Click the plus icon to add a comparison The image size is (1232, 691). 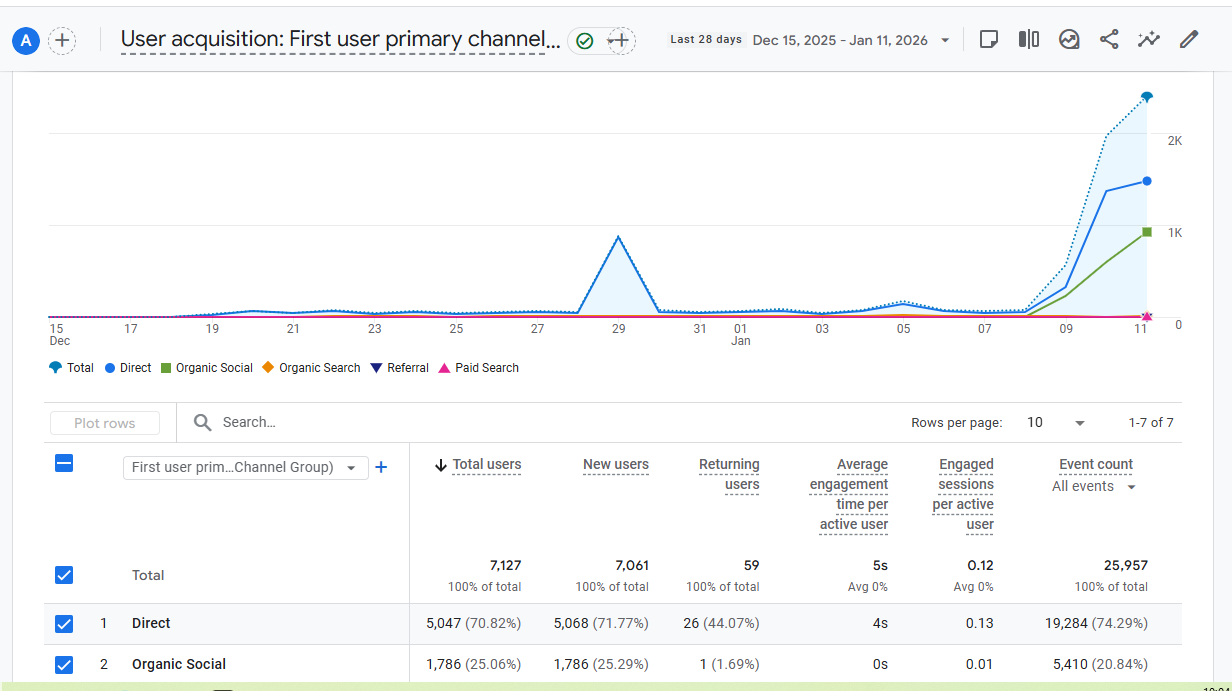tap(619, 41)
